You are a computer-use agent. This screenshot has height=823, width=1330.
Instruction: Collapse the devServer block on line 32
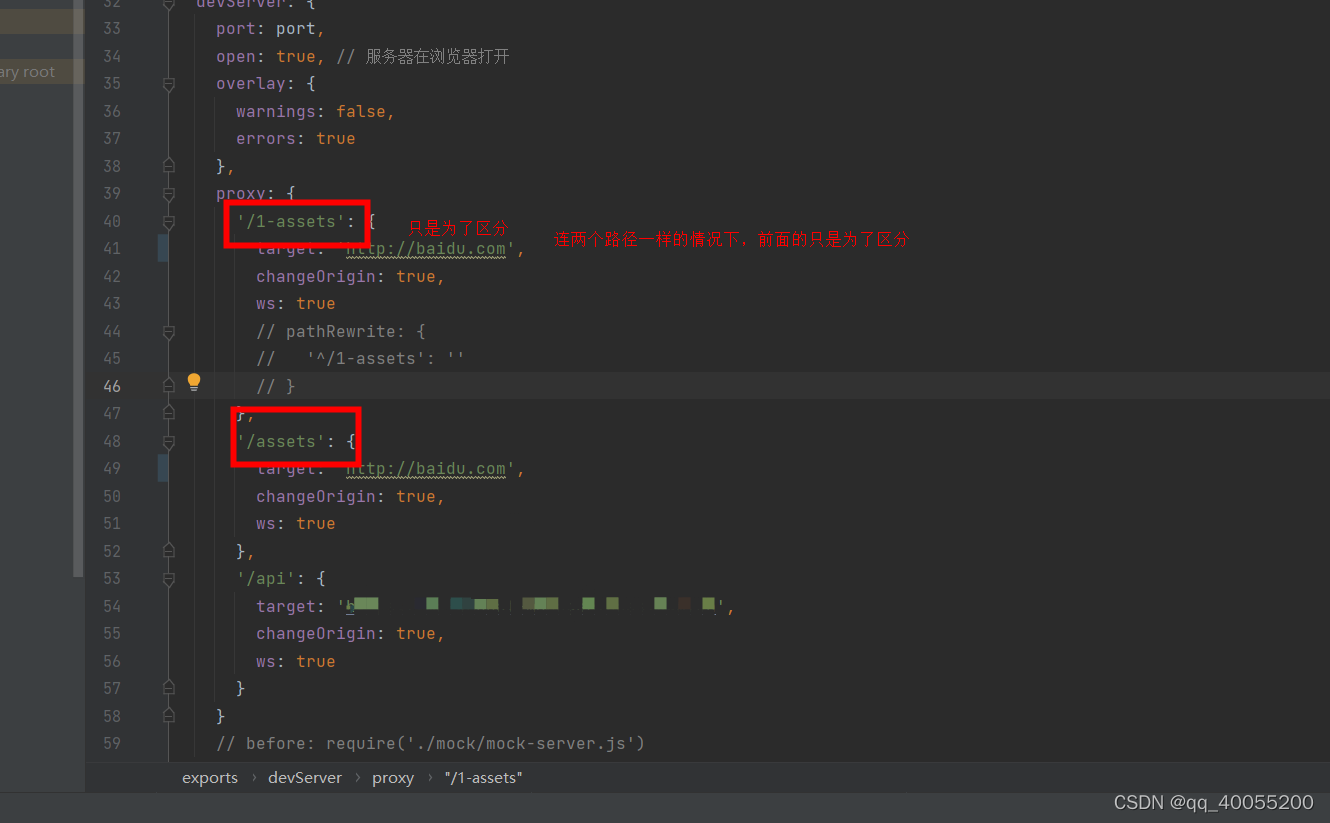pos(168,5)
